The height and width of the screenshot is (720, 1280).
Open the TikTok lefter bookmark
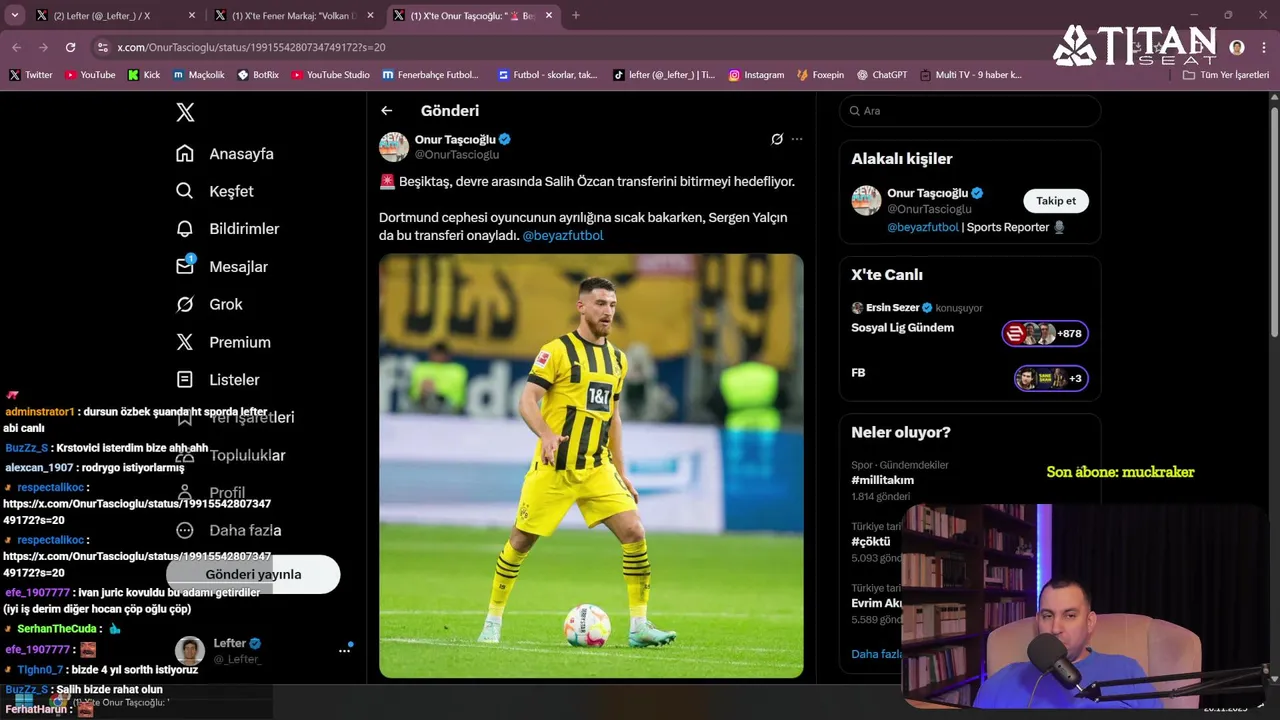point(664,75)
